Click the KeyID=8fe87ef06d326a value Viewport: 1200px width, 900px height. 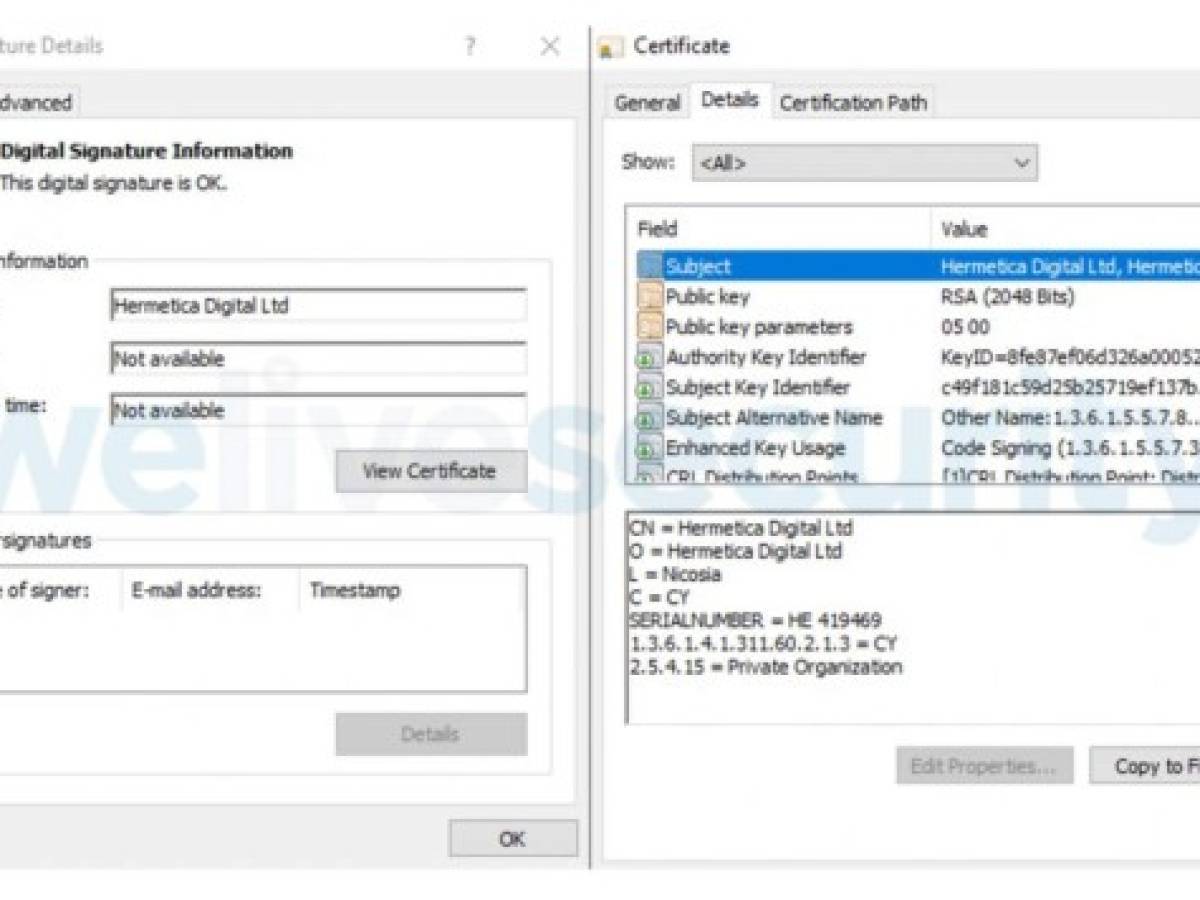click(1070, 357)
